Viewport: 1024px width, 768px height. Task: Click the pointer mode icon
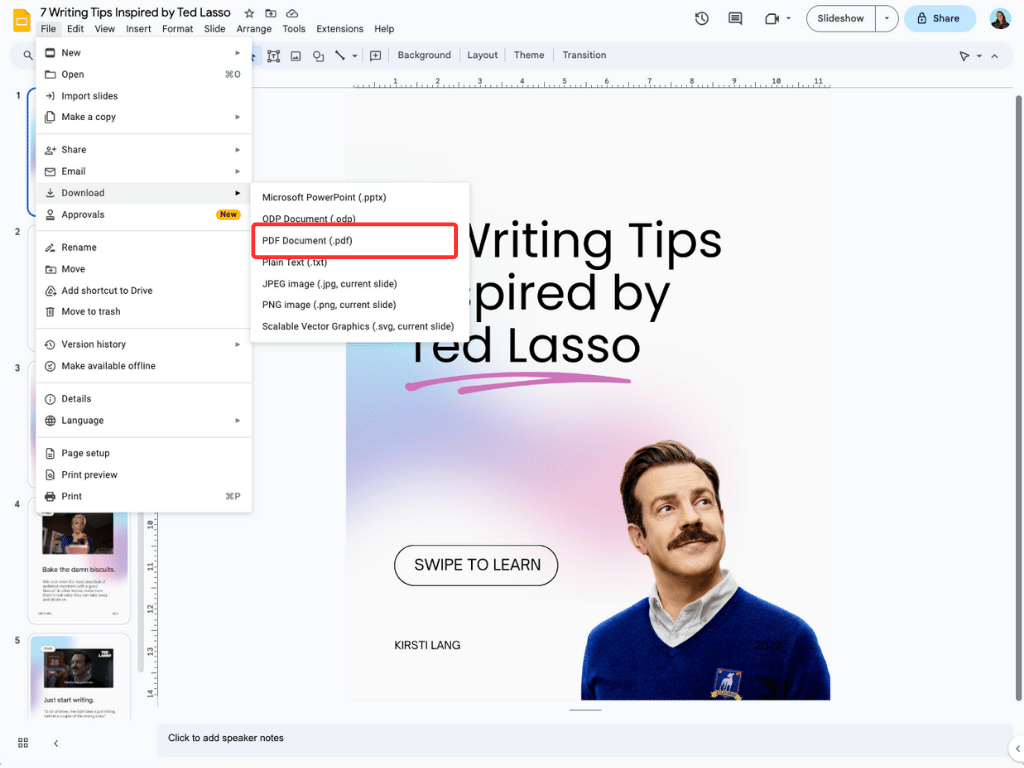(x=964, y=56)
